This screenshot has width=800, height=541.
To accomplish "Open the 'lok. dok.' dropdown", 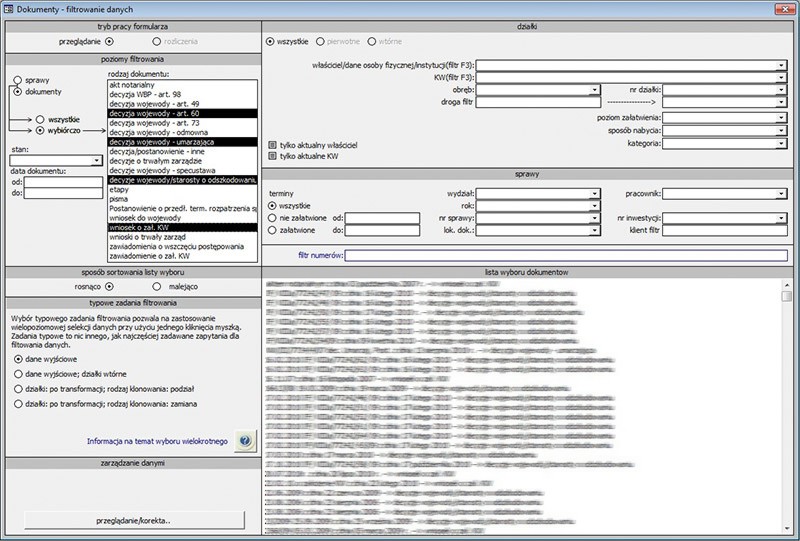I will pos(595,231).
